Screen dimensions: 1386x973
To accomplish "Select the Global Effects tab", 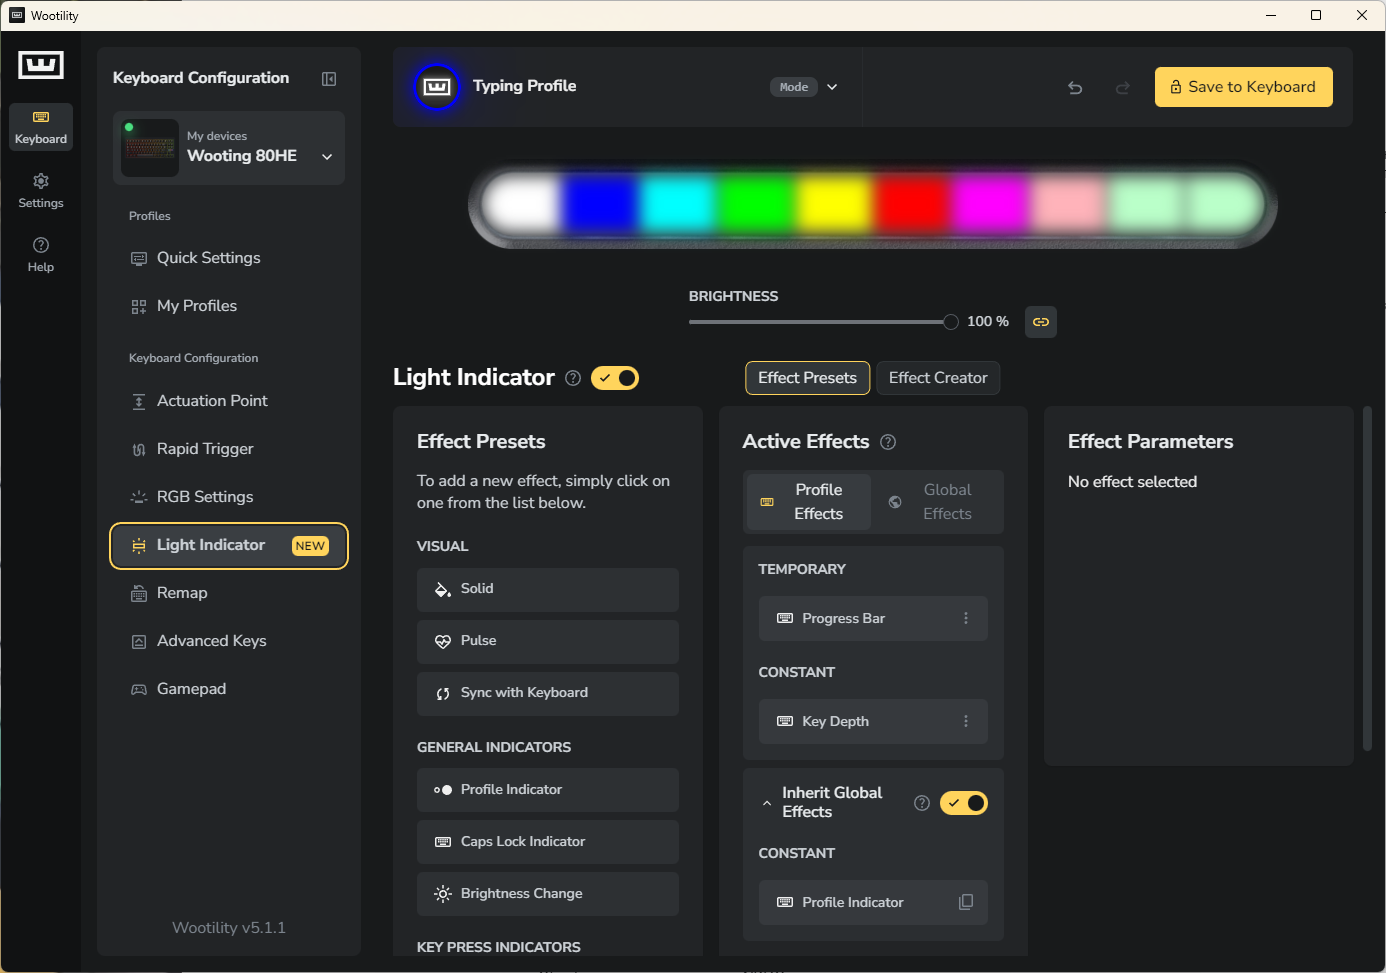I will (937, 502).
